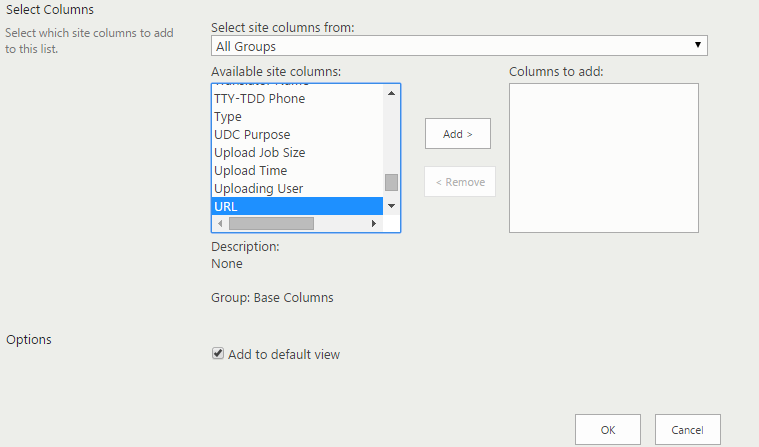This screenshot has width=759, height=447.
Task: Click horizontal scroll right arrow
Action: click(x=375, y=224)
